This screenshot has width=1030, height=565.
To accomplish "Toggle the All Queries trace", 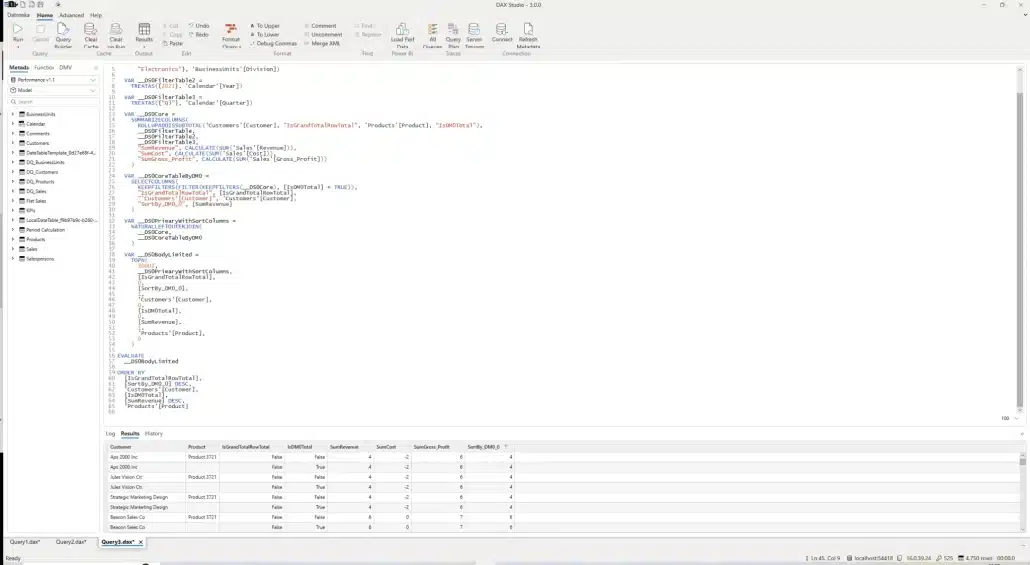I will coord(432,33).
